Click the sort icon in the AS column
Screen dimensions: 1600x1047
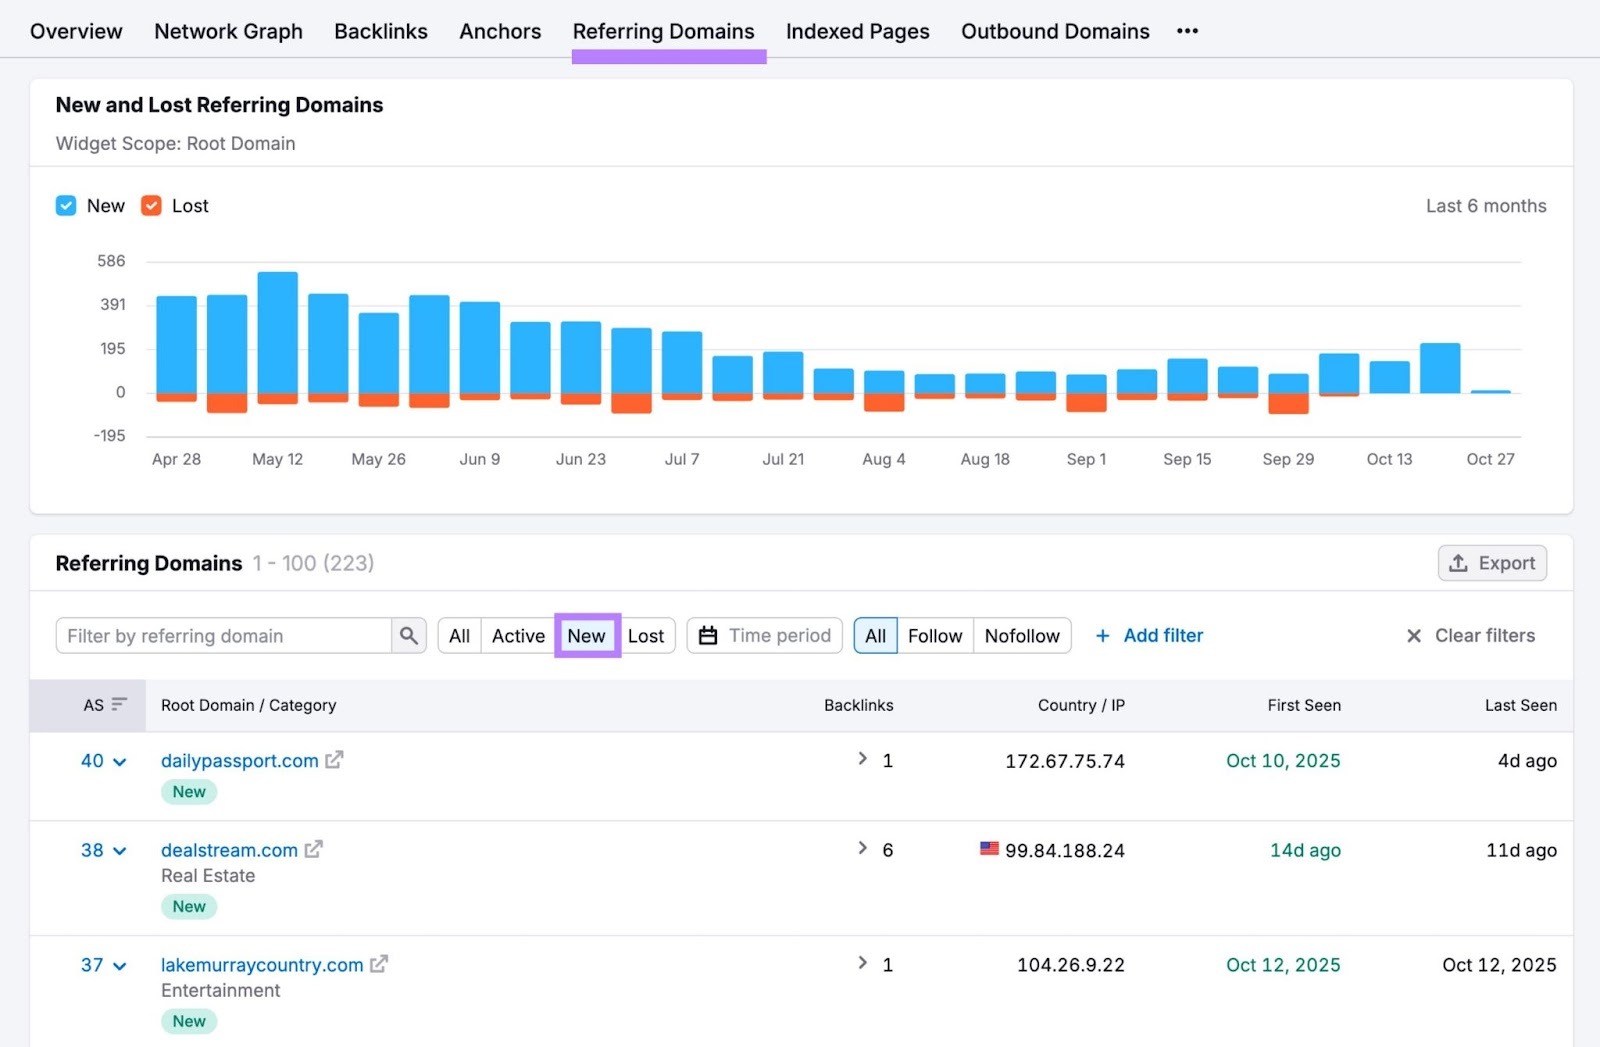[x=117, y=704]
